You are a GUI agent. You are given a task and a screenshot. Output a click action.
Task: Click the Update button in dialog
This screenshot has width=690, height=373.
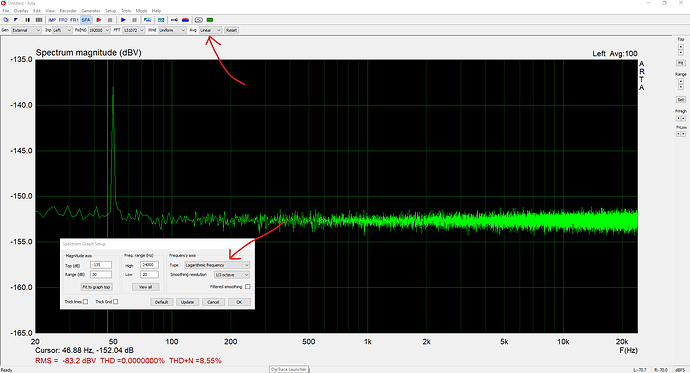(x=187, y=302)
